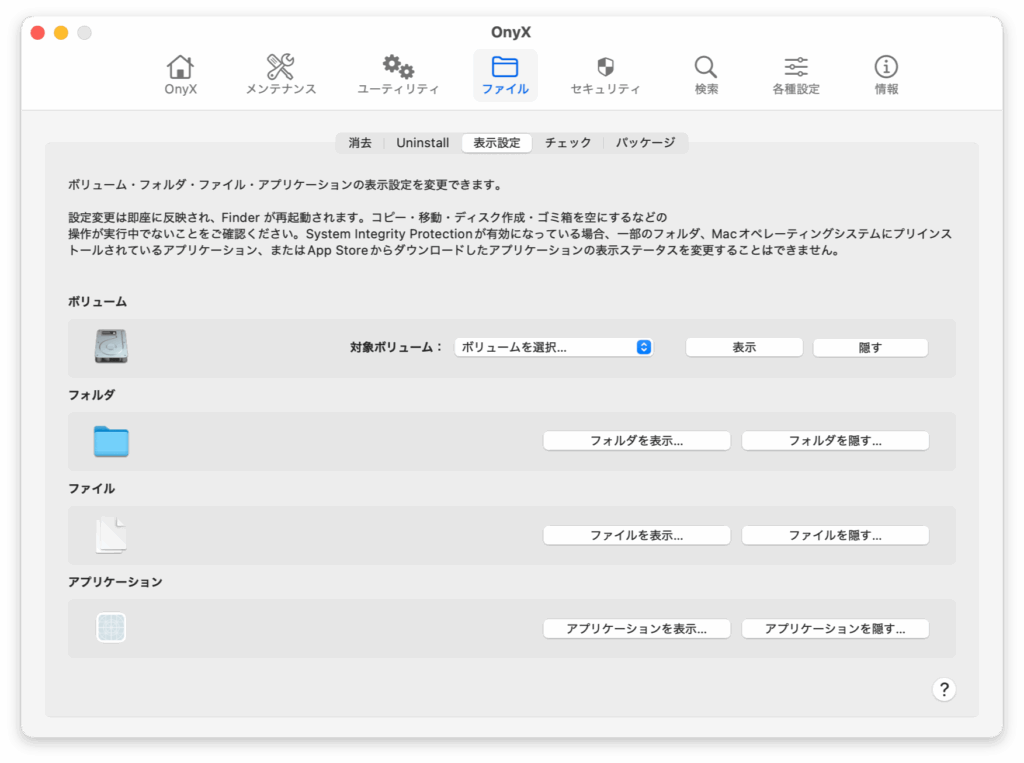Click the hard disk volume icon

[x=111, y=346]
